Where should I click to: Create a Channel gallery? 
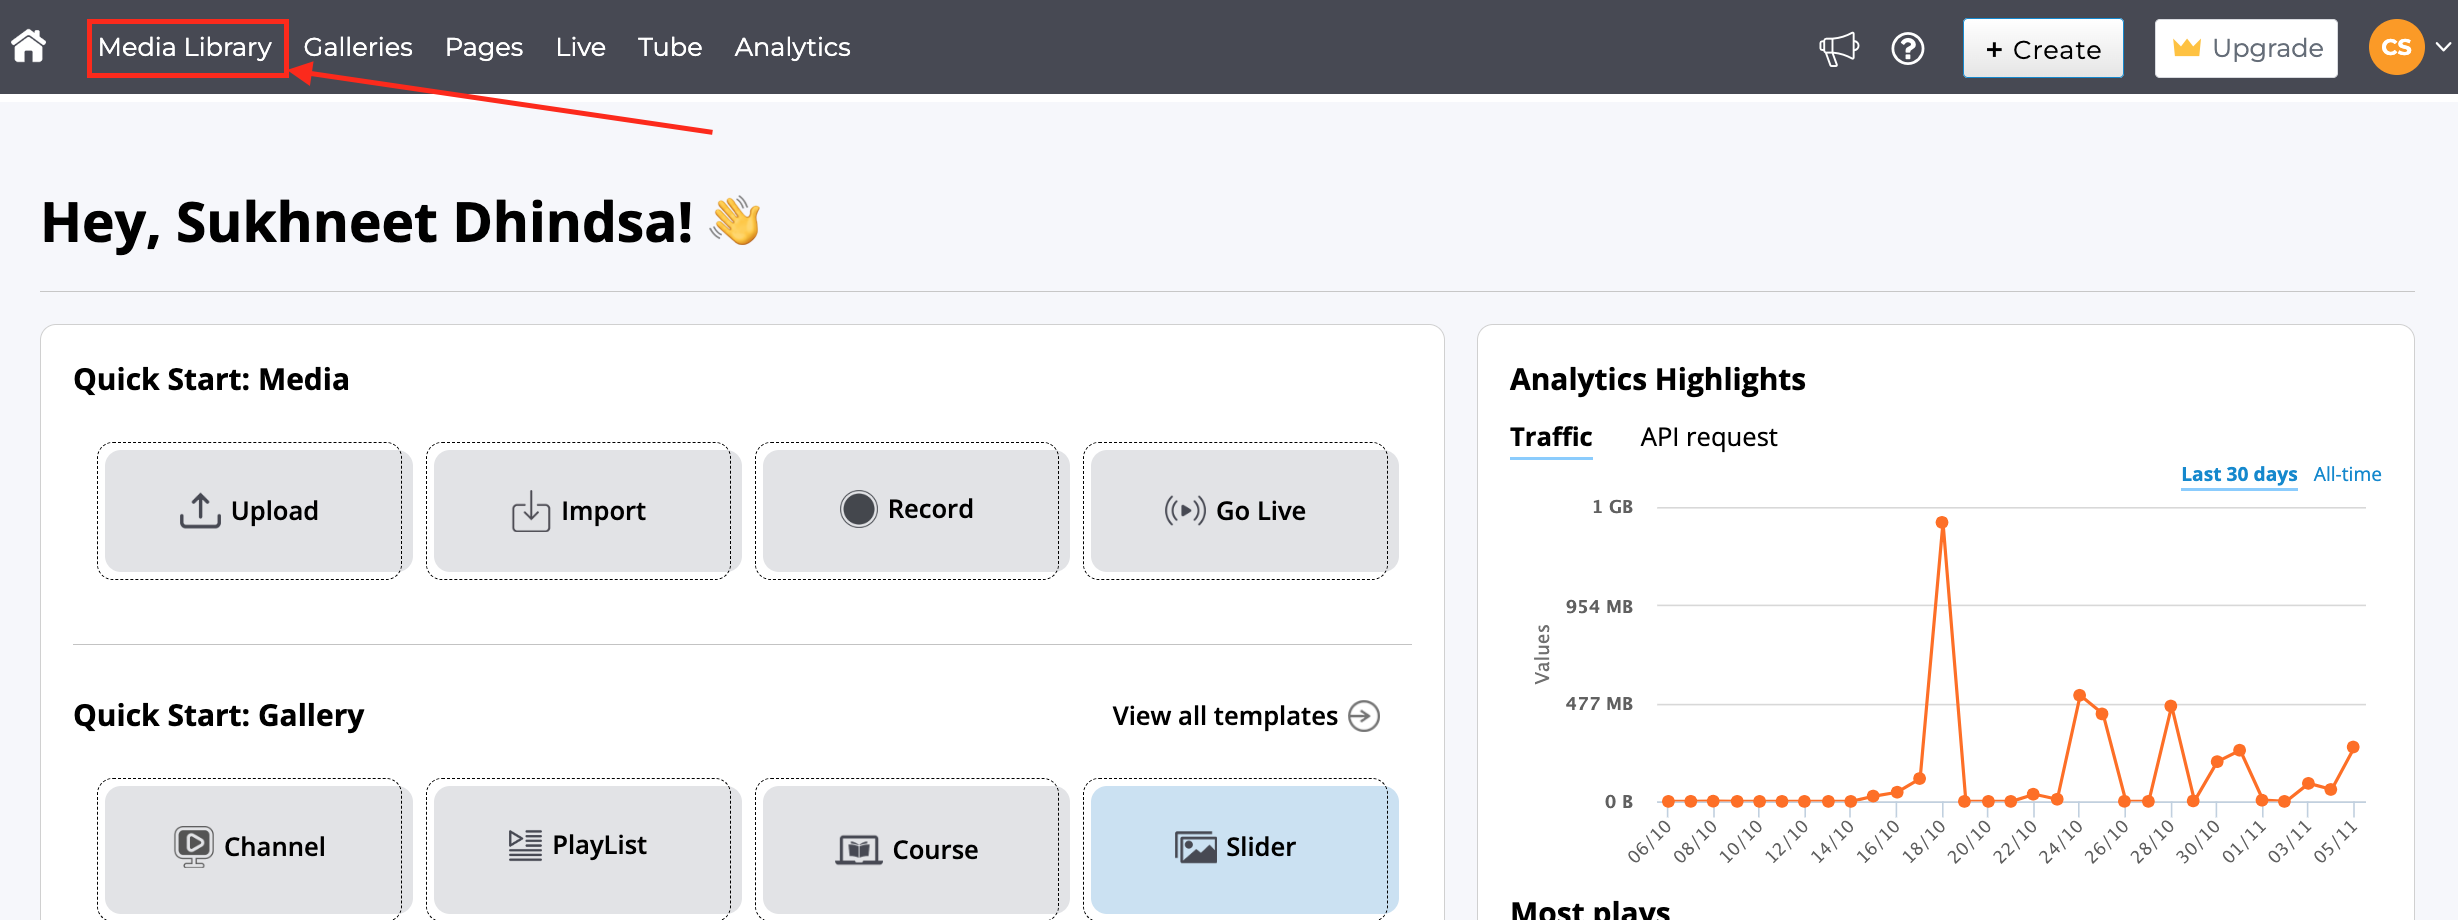(250, 847)
